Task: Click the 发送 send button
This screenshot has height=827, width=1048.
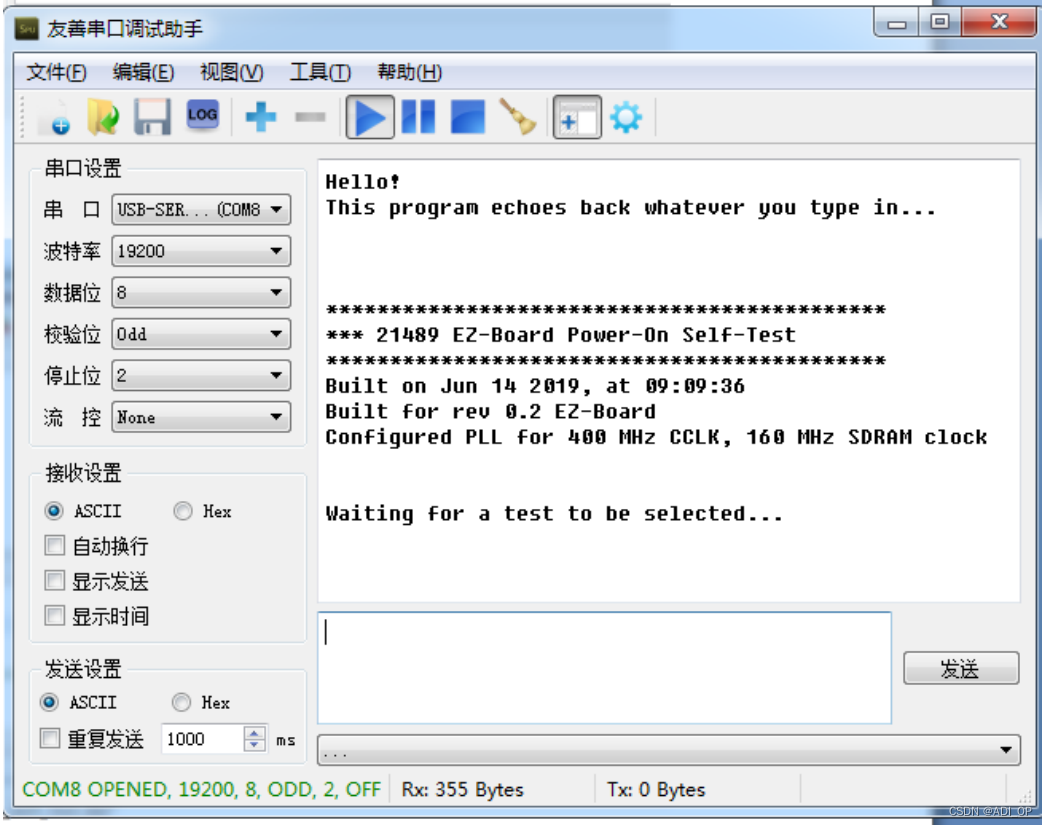Action: tap(961, 668)
